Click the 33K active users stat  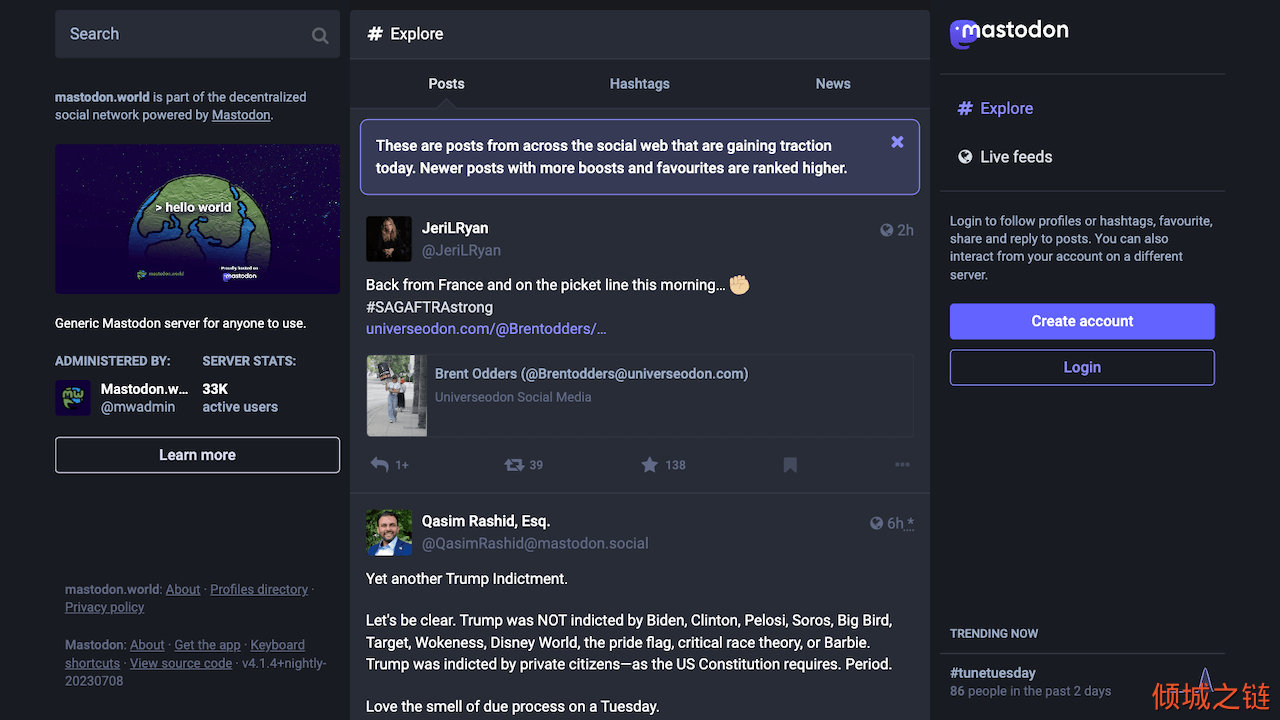pyautogui.click(x=240, y=398)
